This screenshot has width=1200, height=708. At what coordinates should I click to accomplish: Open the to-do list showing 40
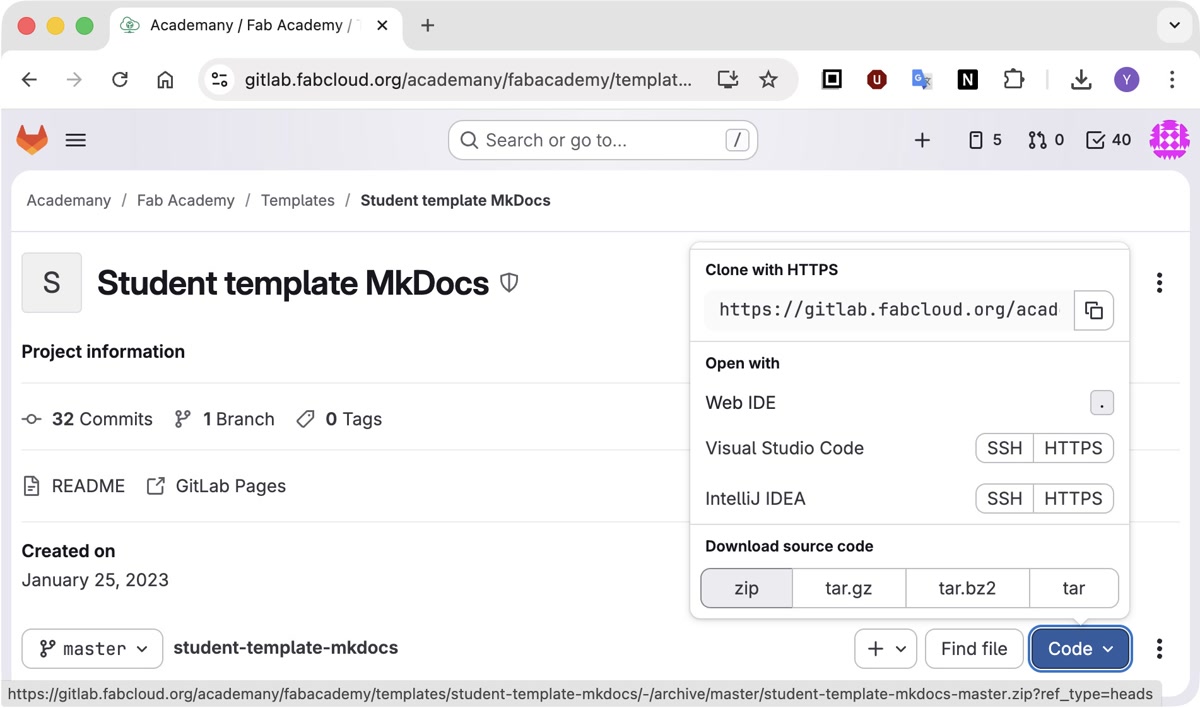coord(1108,140)
